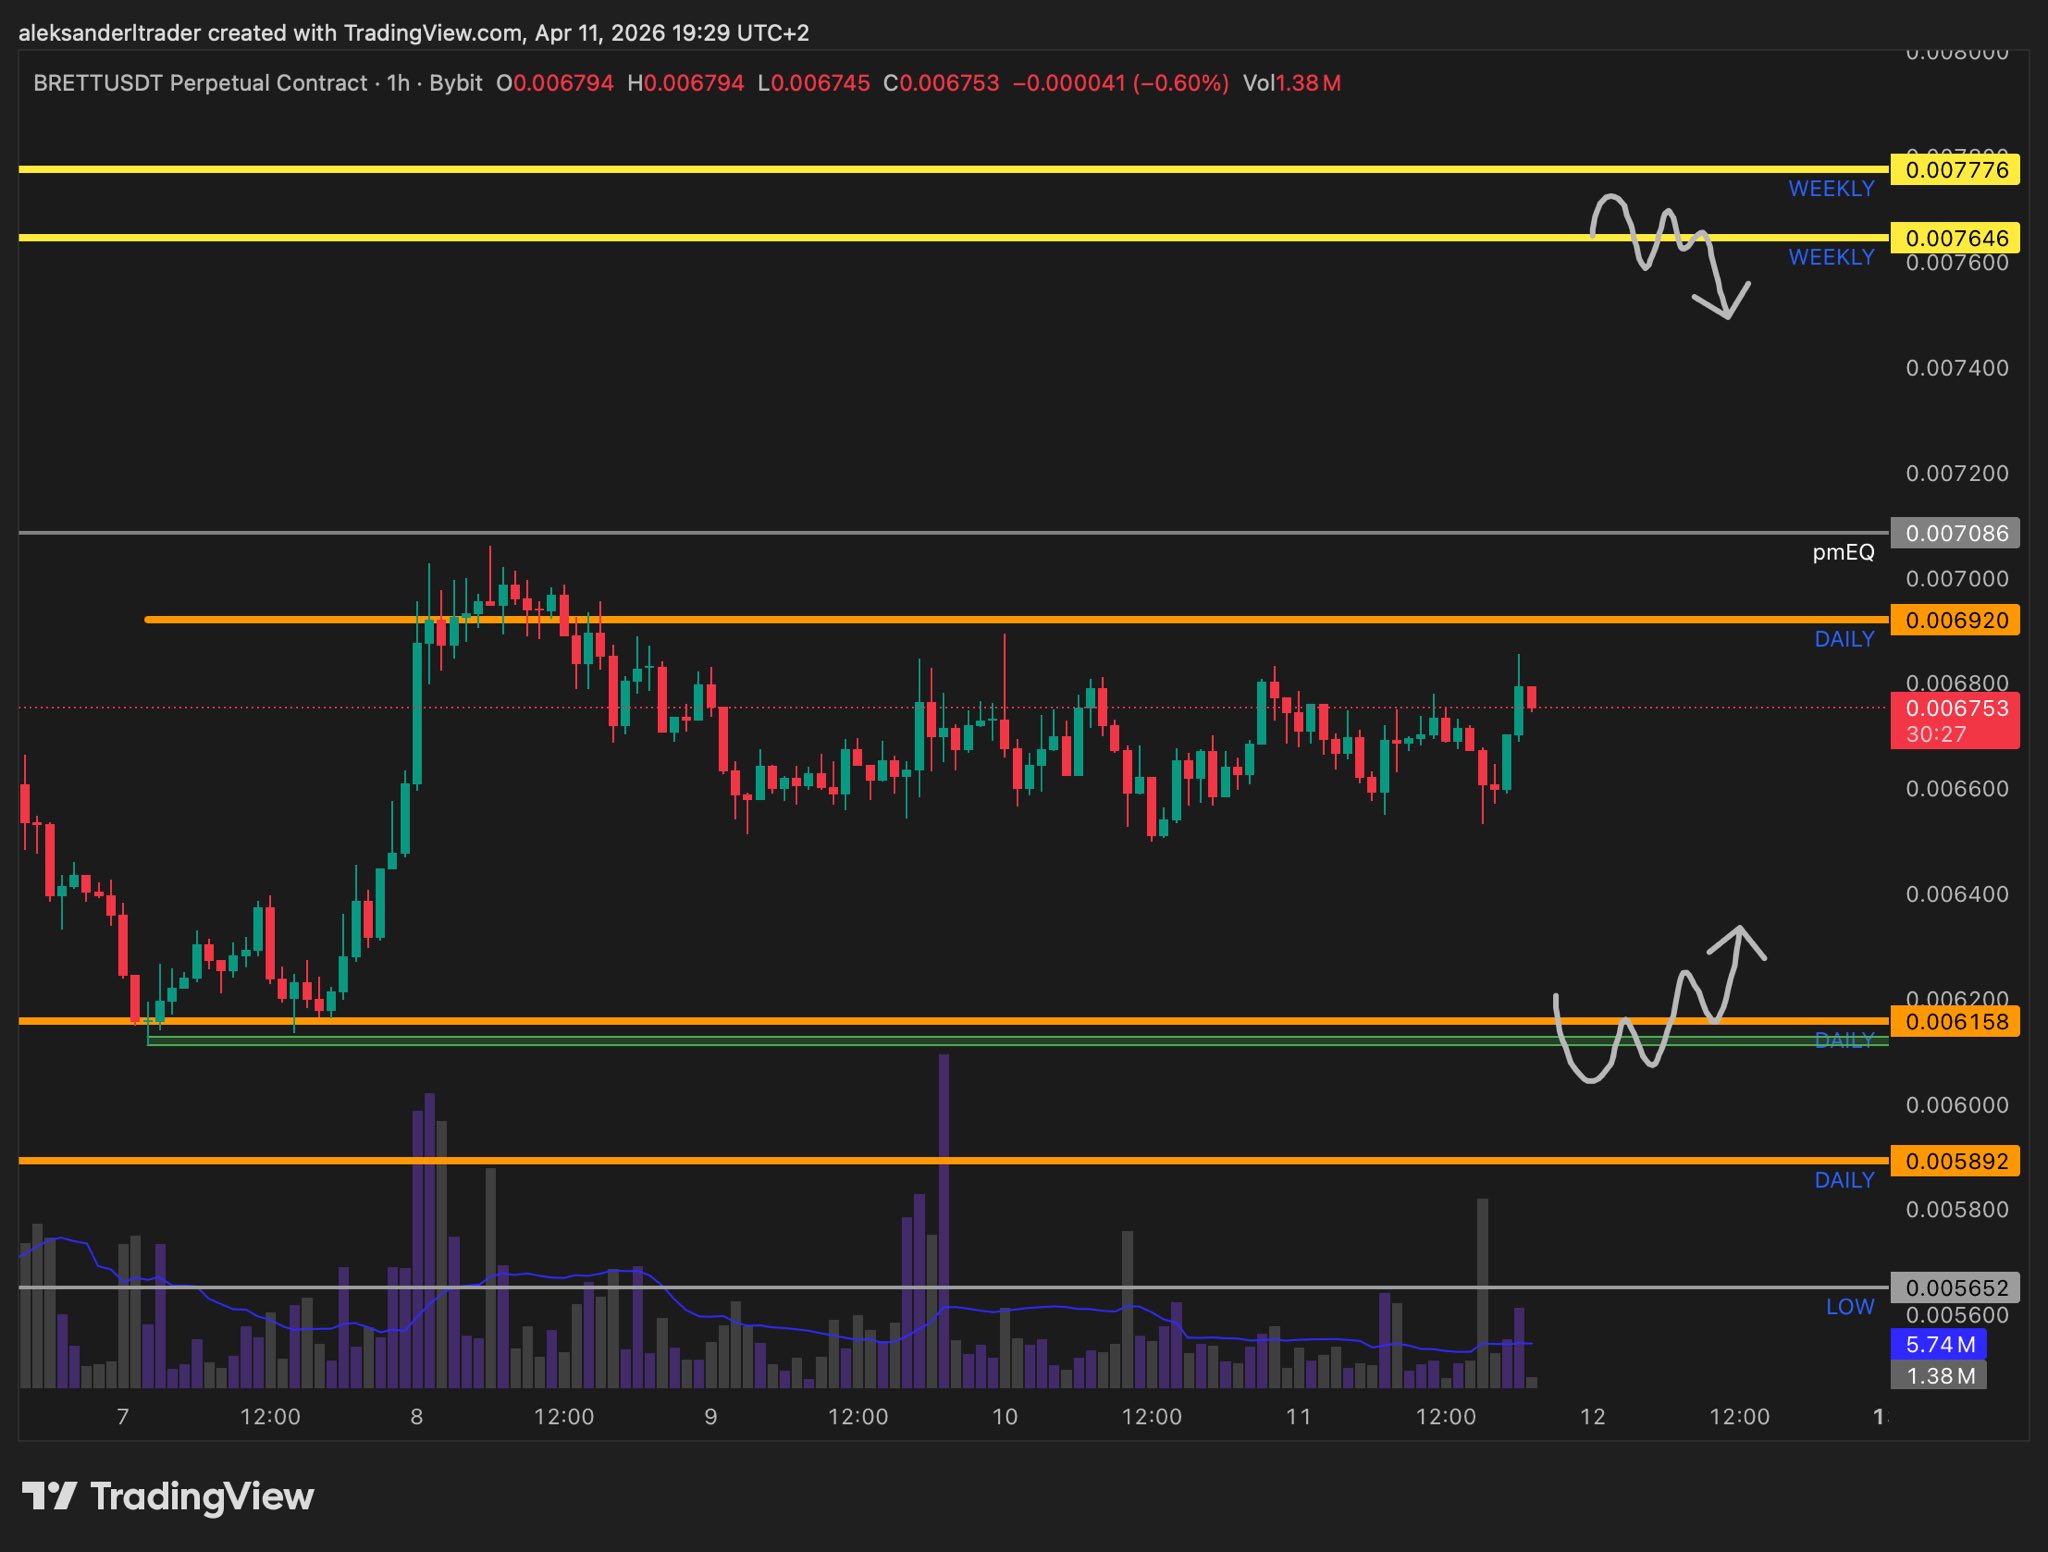Click the gray 1.38M volume label

tap(1938, 1376)
